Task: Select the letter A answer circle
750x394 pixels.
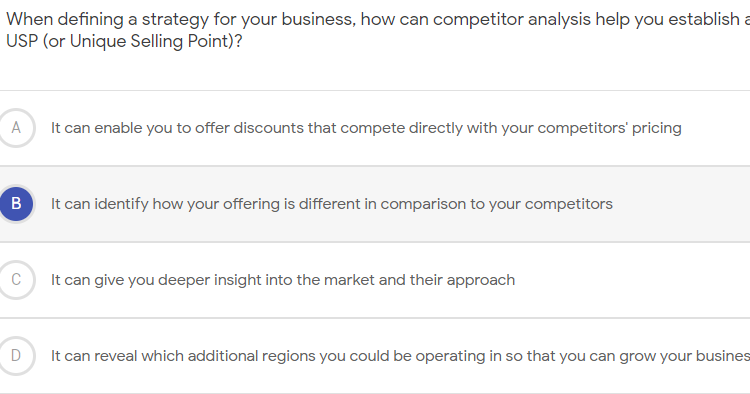Action: click(x=16, y=128)
